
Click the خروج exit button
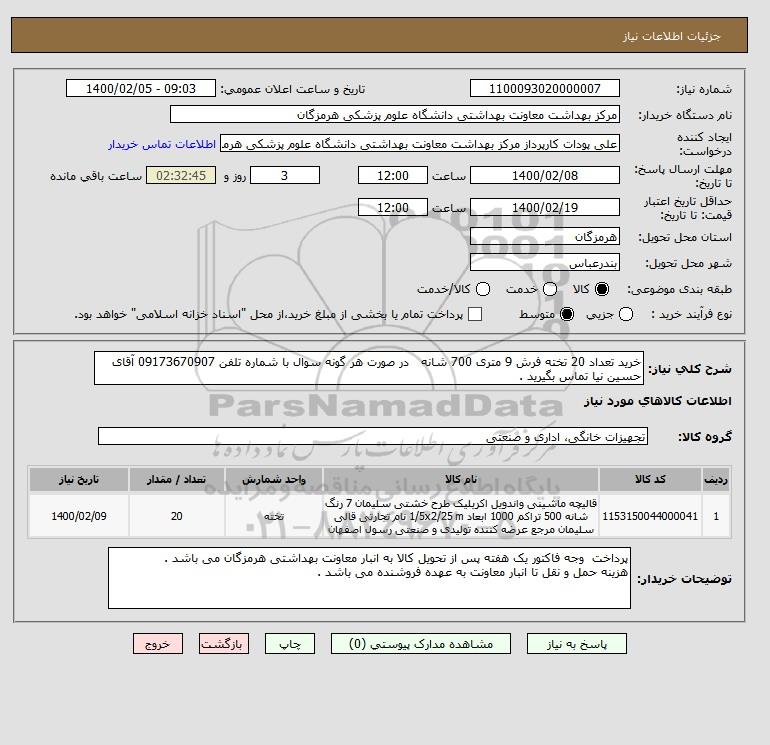click(158, 644)
